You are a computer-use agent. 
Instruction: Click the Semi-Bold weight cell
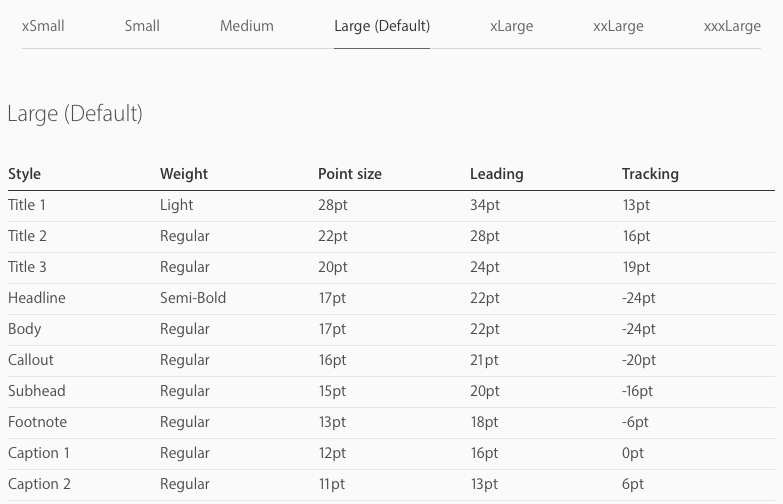[193, 298]
